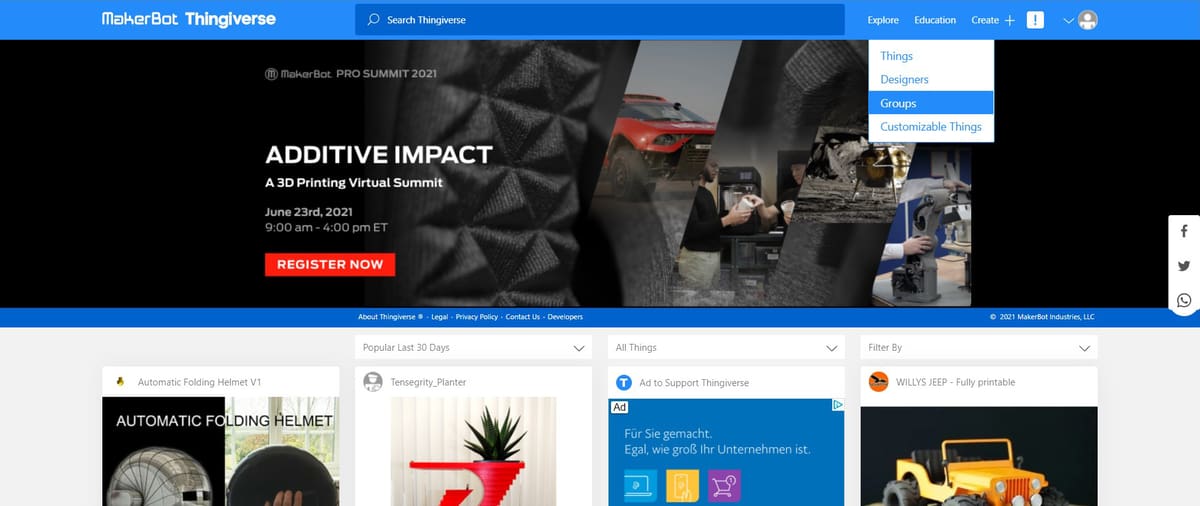Viewport: 1200px width, 506px height.
Task: Open the user profile avatar
Action: tap(1088, 20)
